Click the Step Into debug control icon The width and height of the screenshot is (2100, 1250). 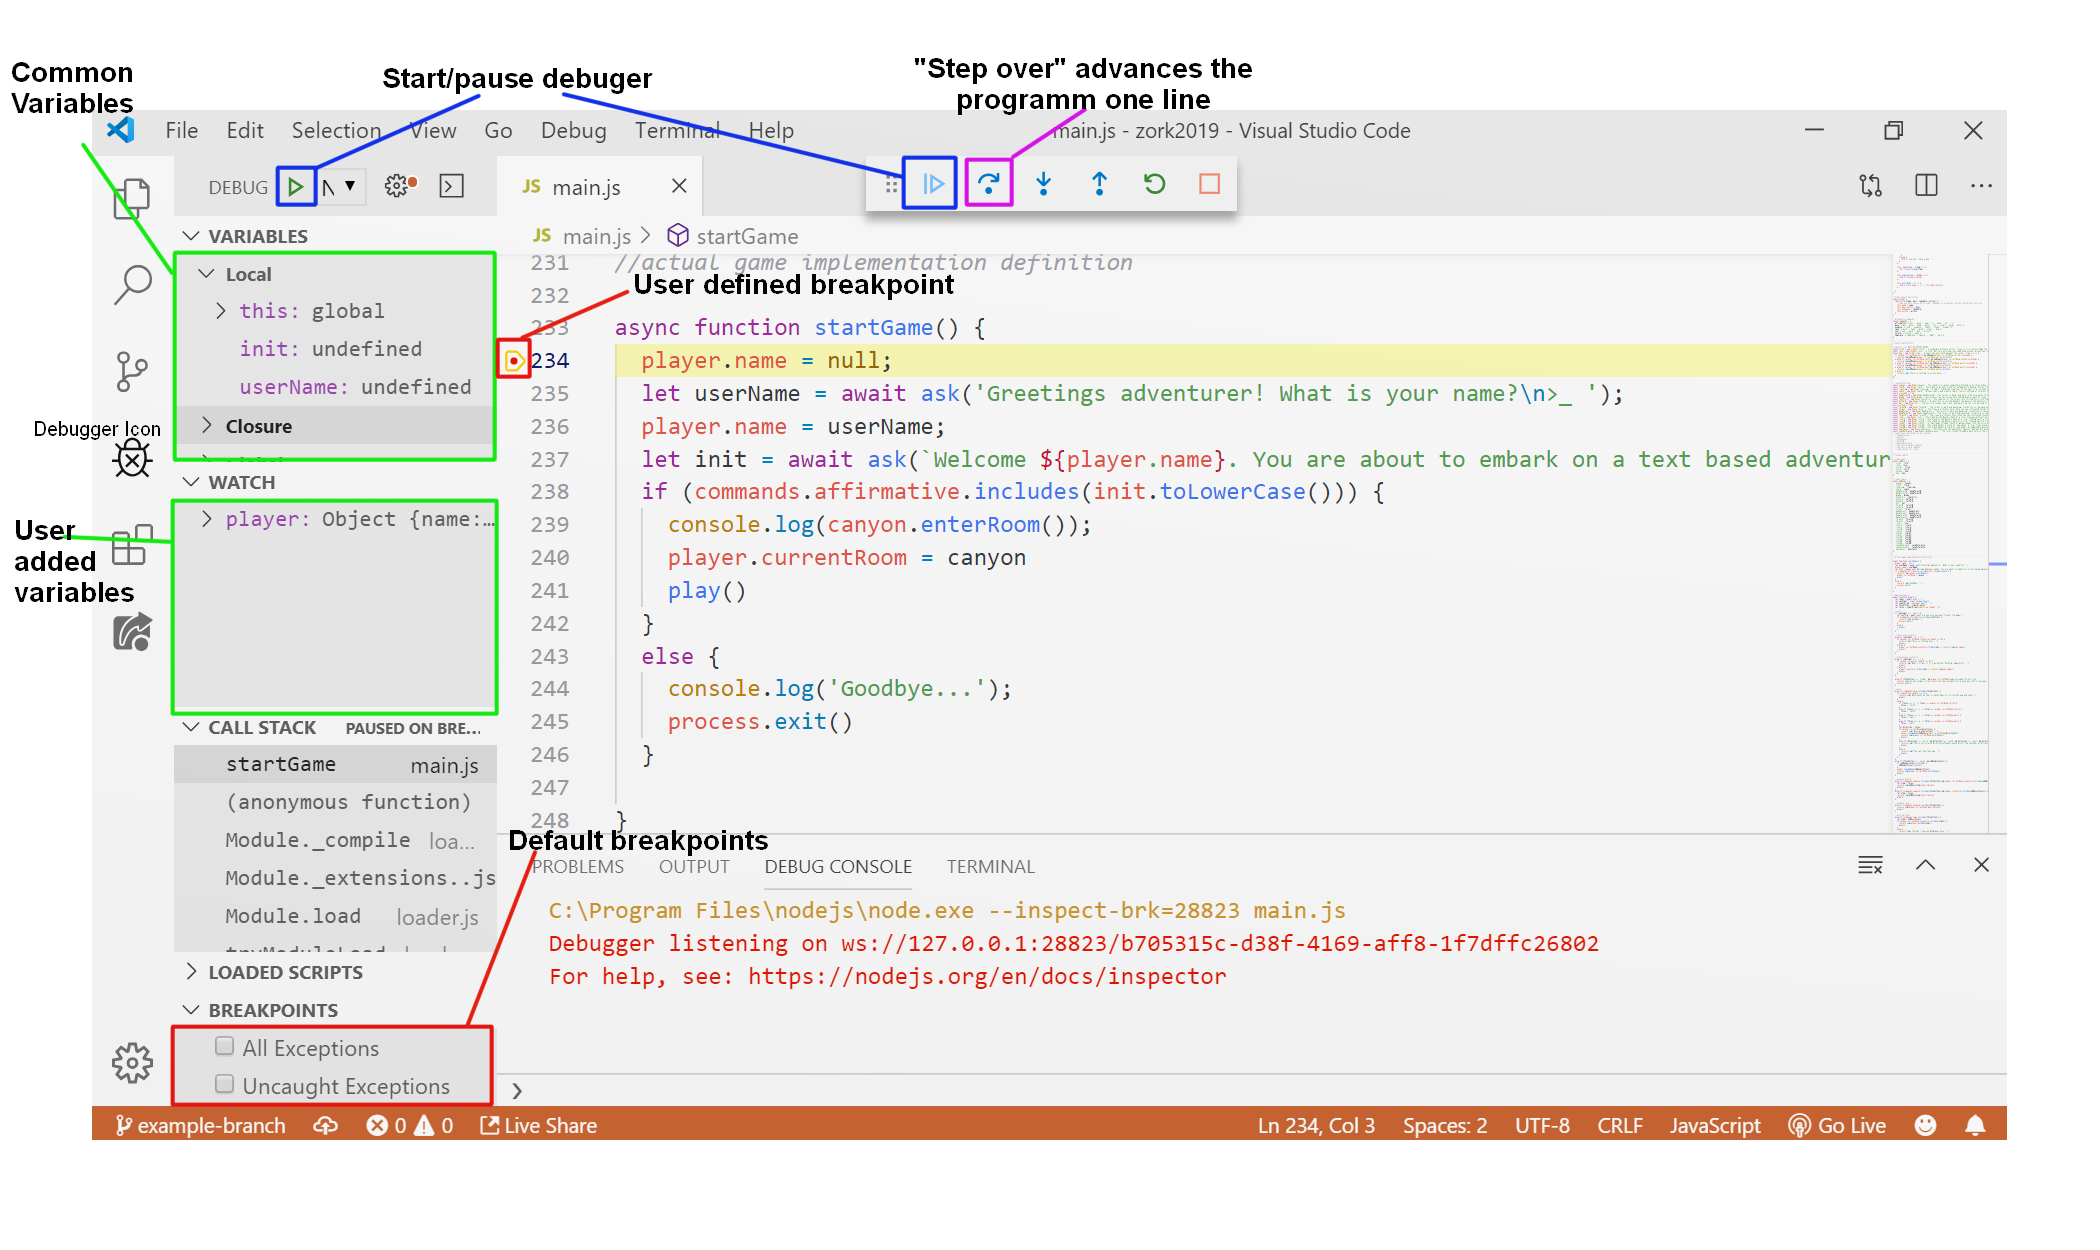[1046, 183]
